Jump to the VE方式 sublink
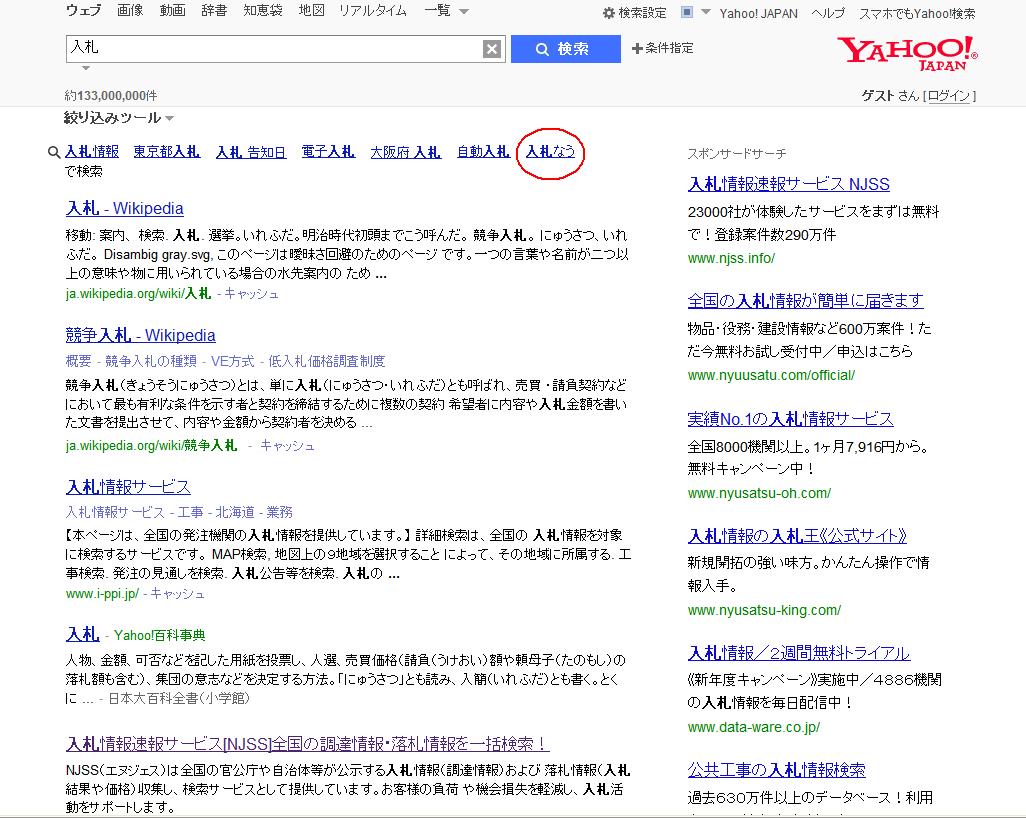The height and width of the screenshot is (818, 1026). [232, 361]
